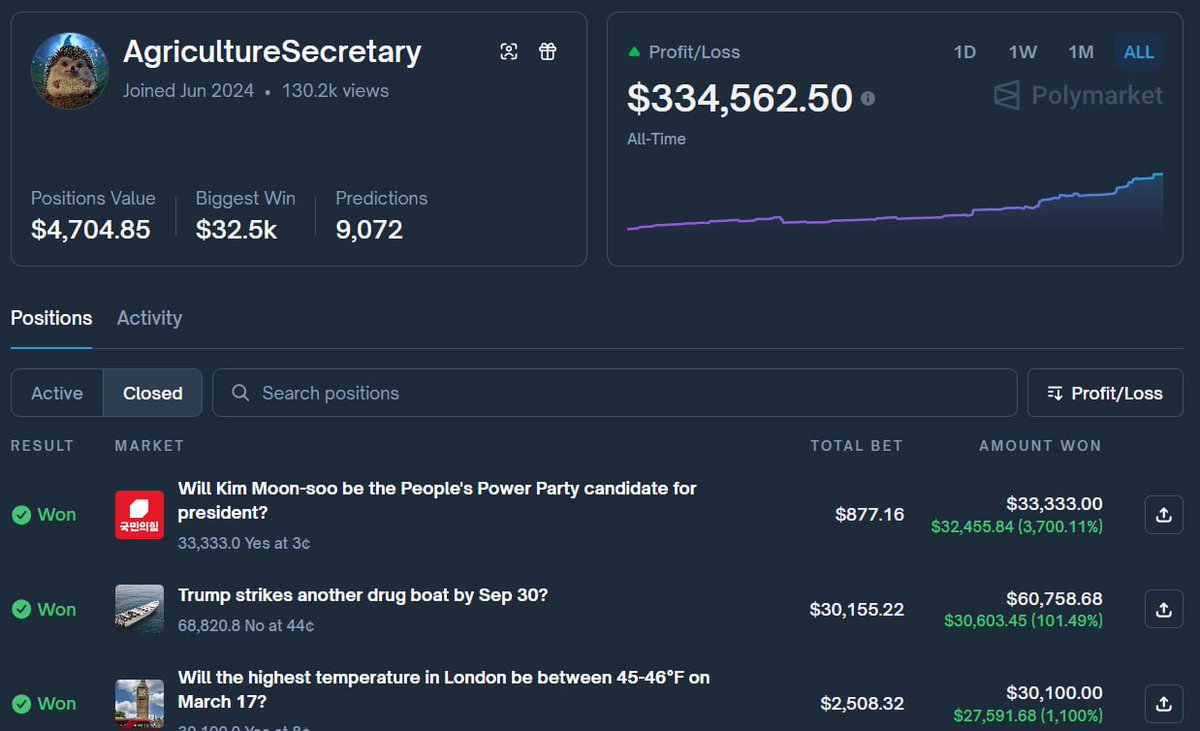Open the Kim Moon-soo candidate market link
1200x731 pixels.
pyautogui.click(x=437, y=500)
